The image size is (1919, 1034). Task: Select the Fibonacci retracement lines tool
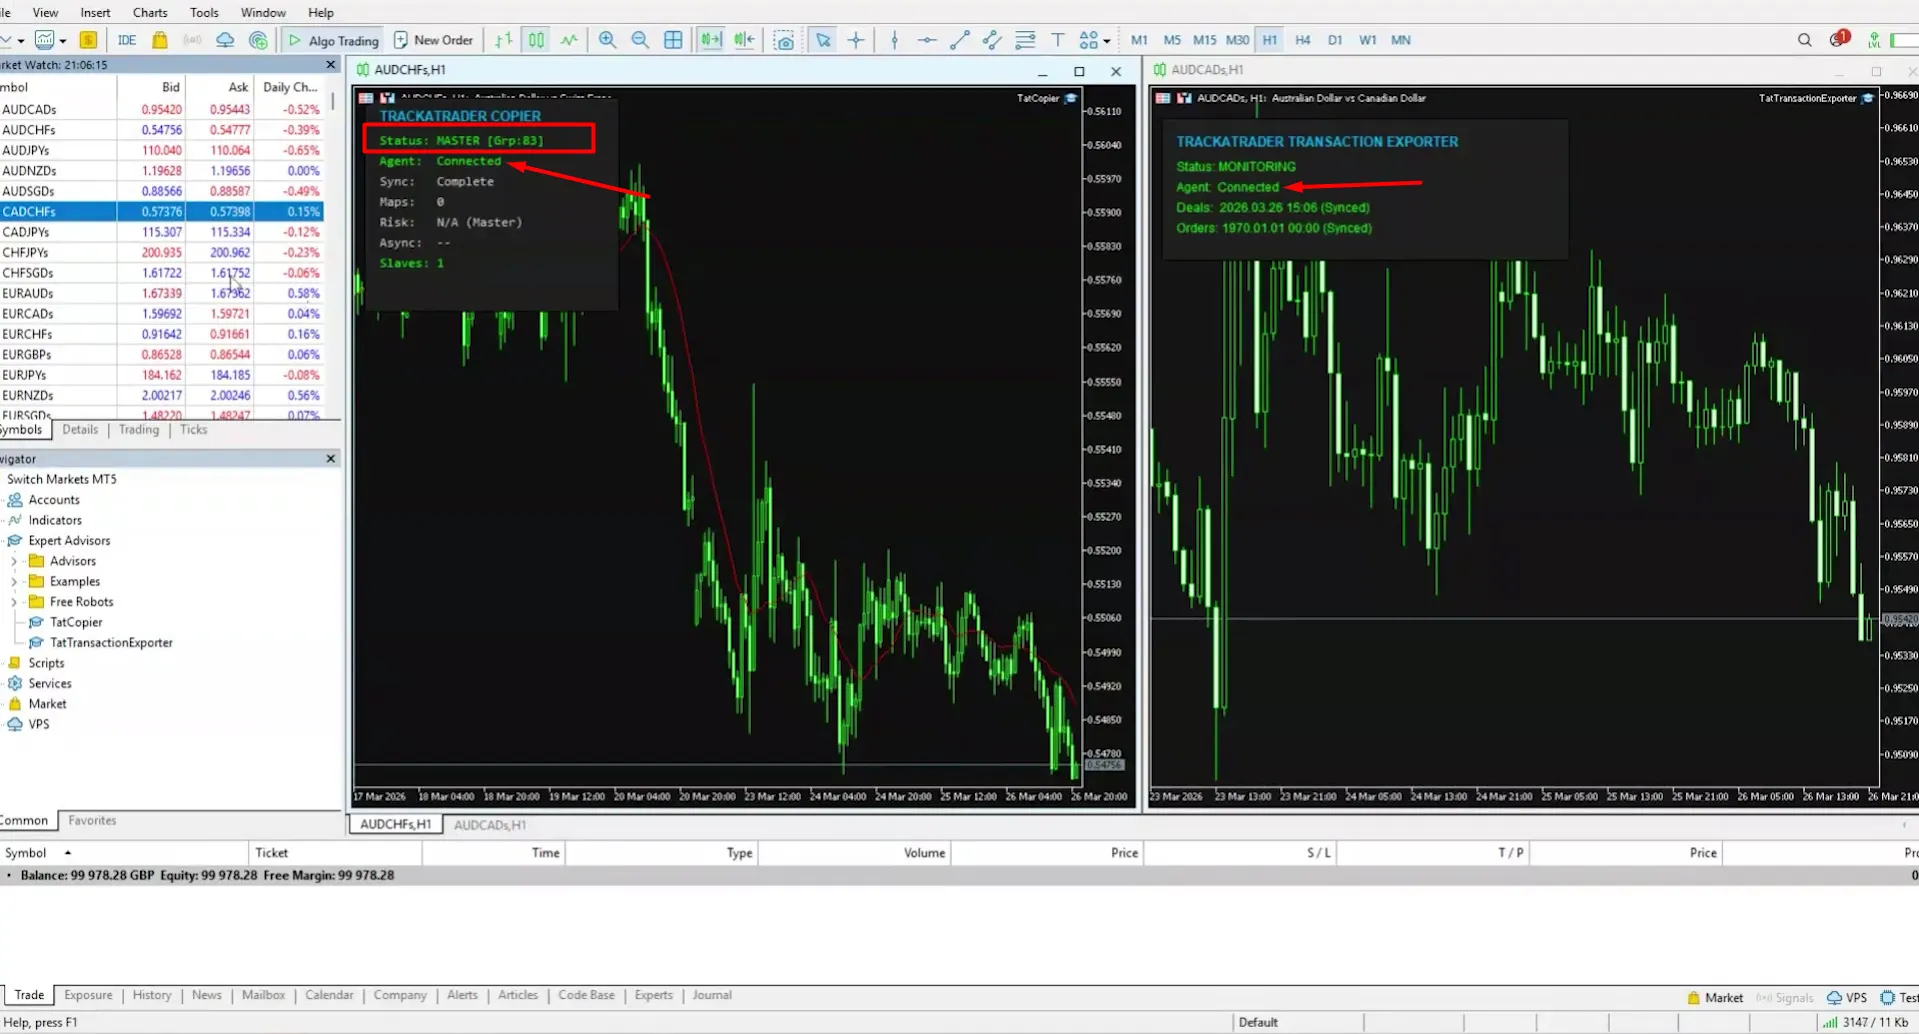point(1025,40)
